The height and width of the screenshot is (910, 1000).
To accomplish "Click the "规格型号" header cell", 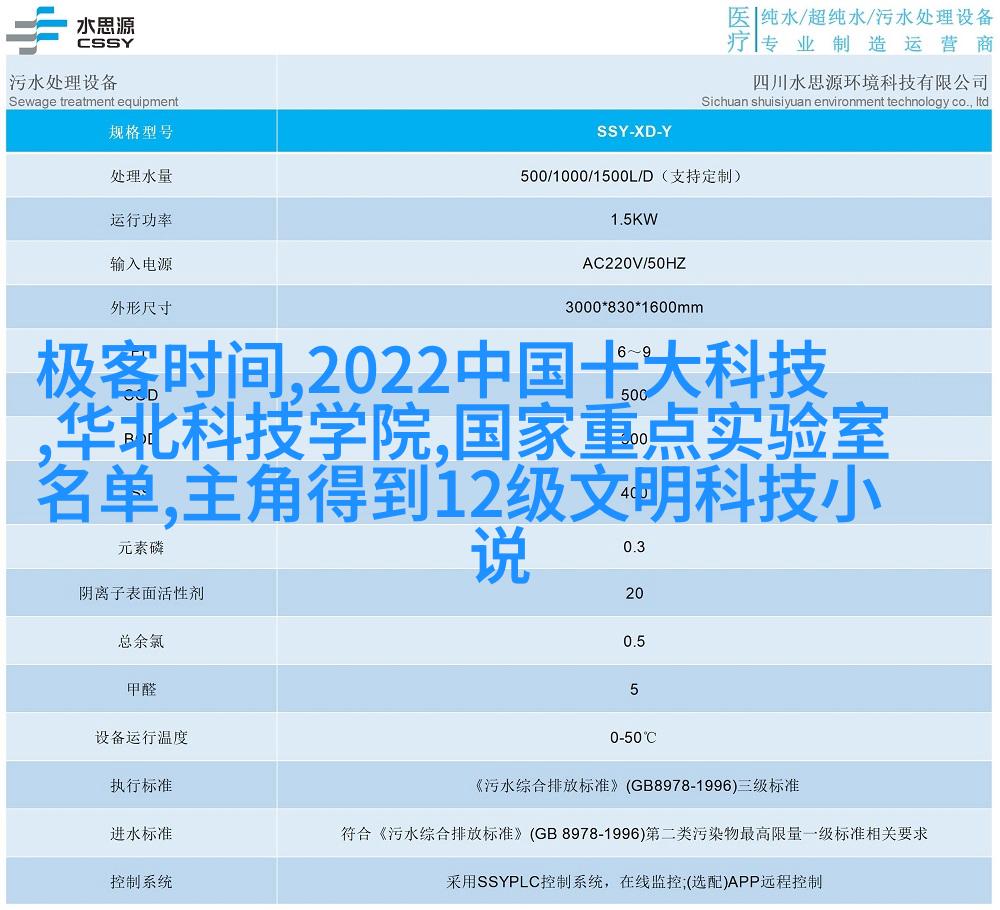I will pyautogui.click(x=141, y=132).
